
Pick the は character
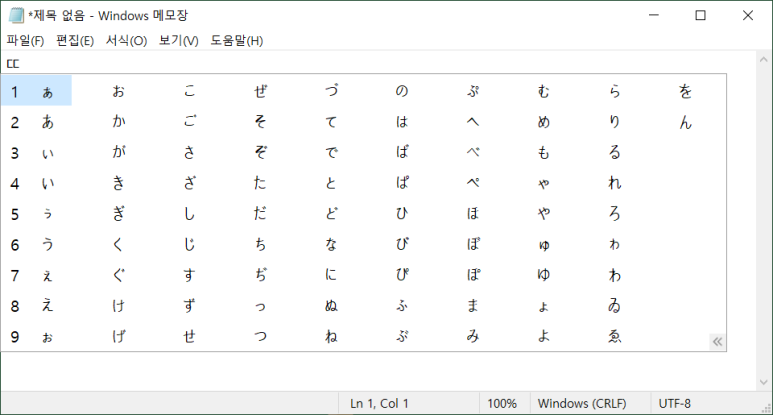pos(402,122)
